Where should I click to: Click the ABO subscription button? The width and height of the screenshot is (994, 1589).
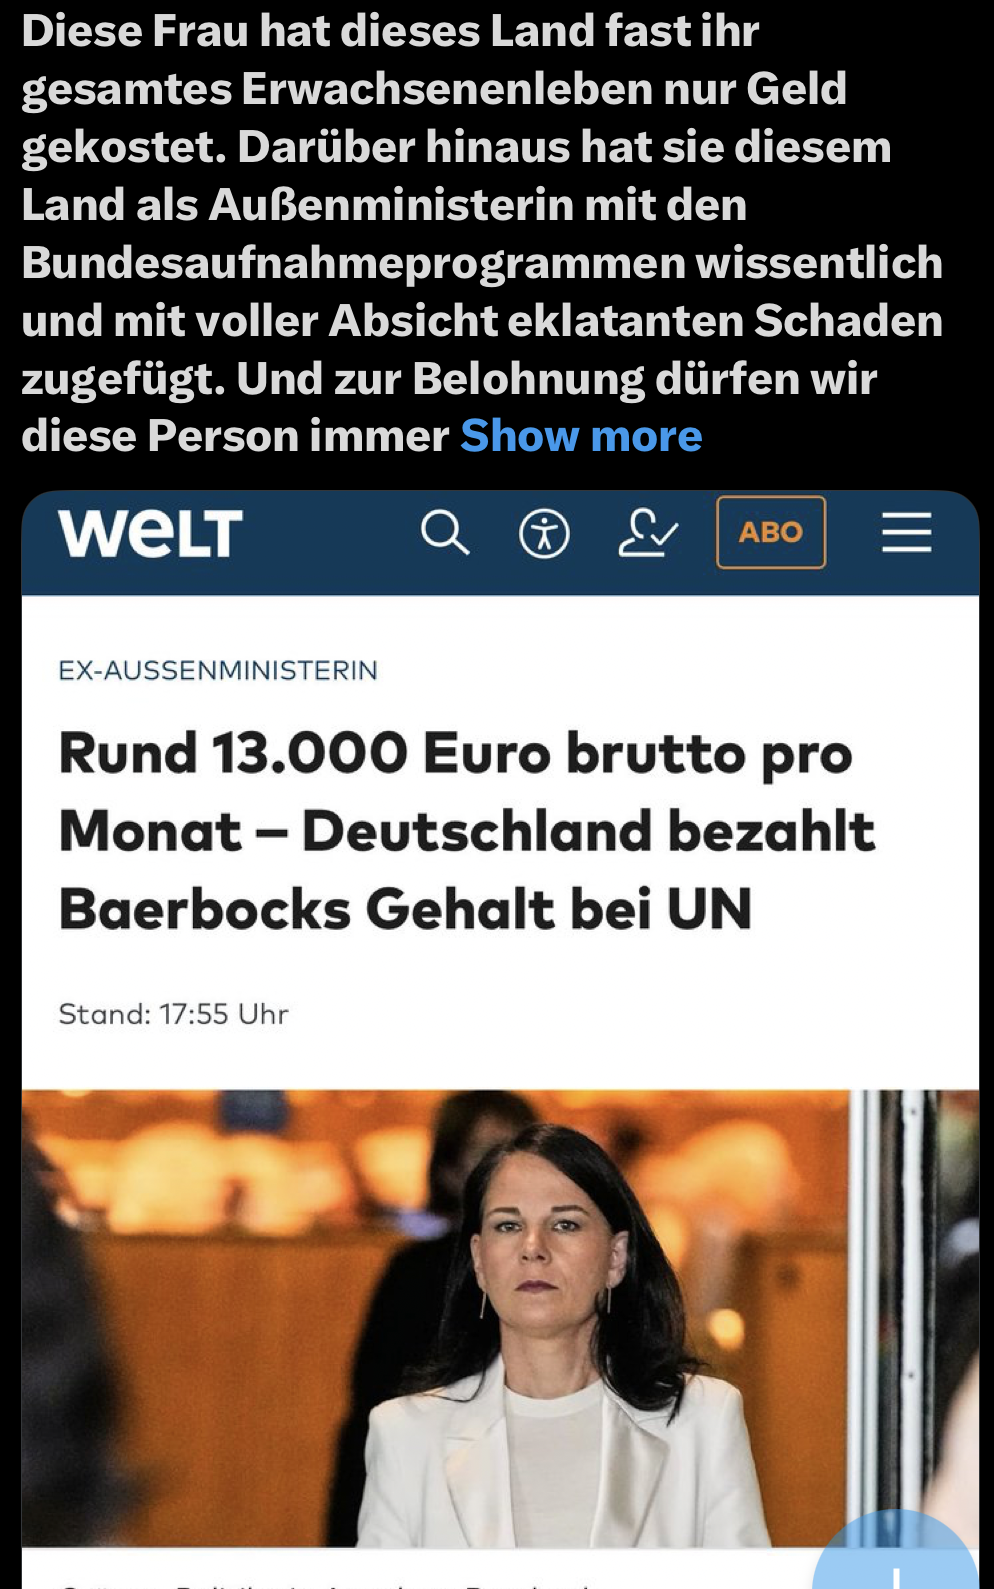tap(771, 532)
